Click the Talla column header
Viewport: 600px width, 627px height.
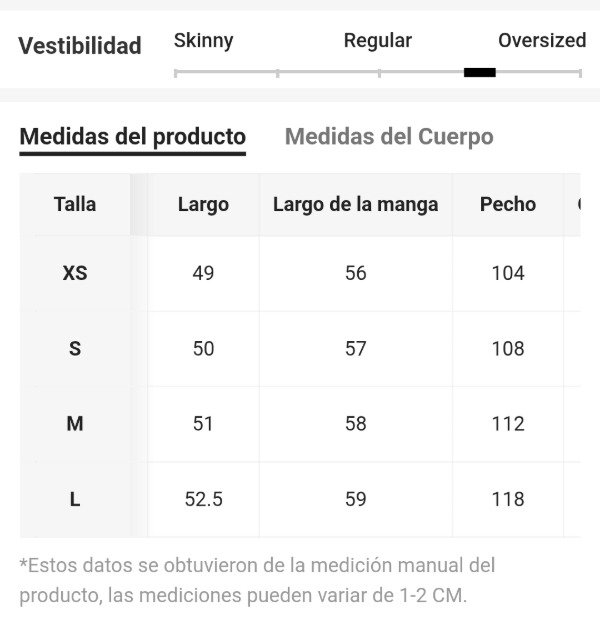tap(75, 204)
